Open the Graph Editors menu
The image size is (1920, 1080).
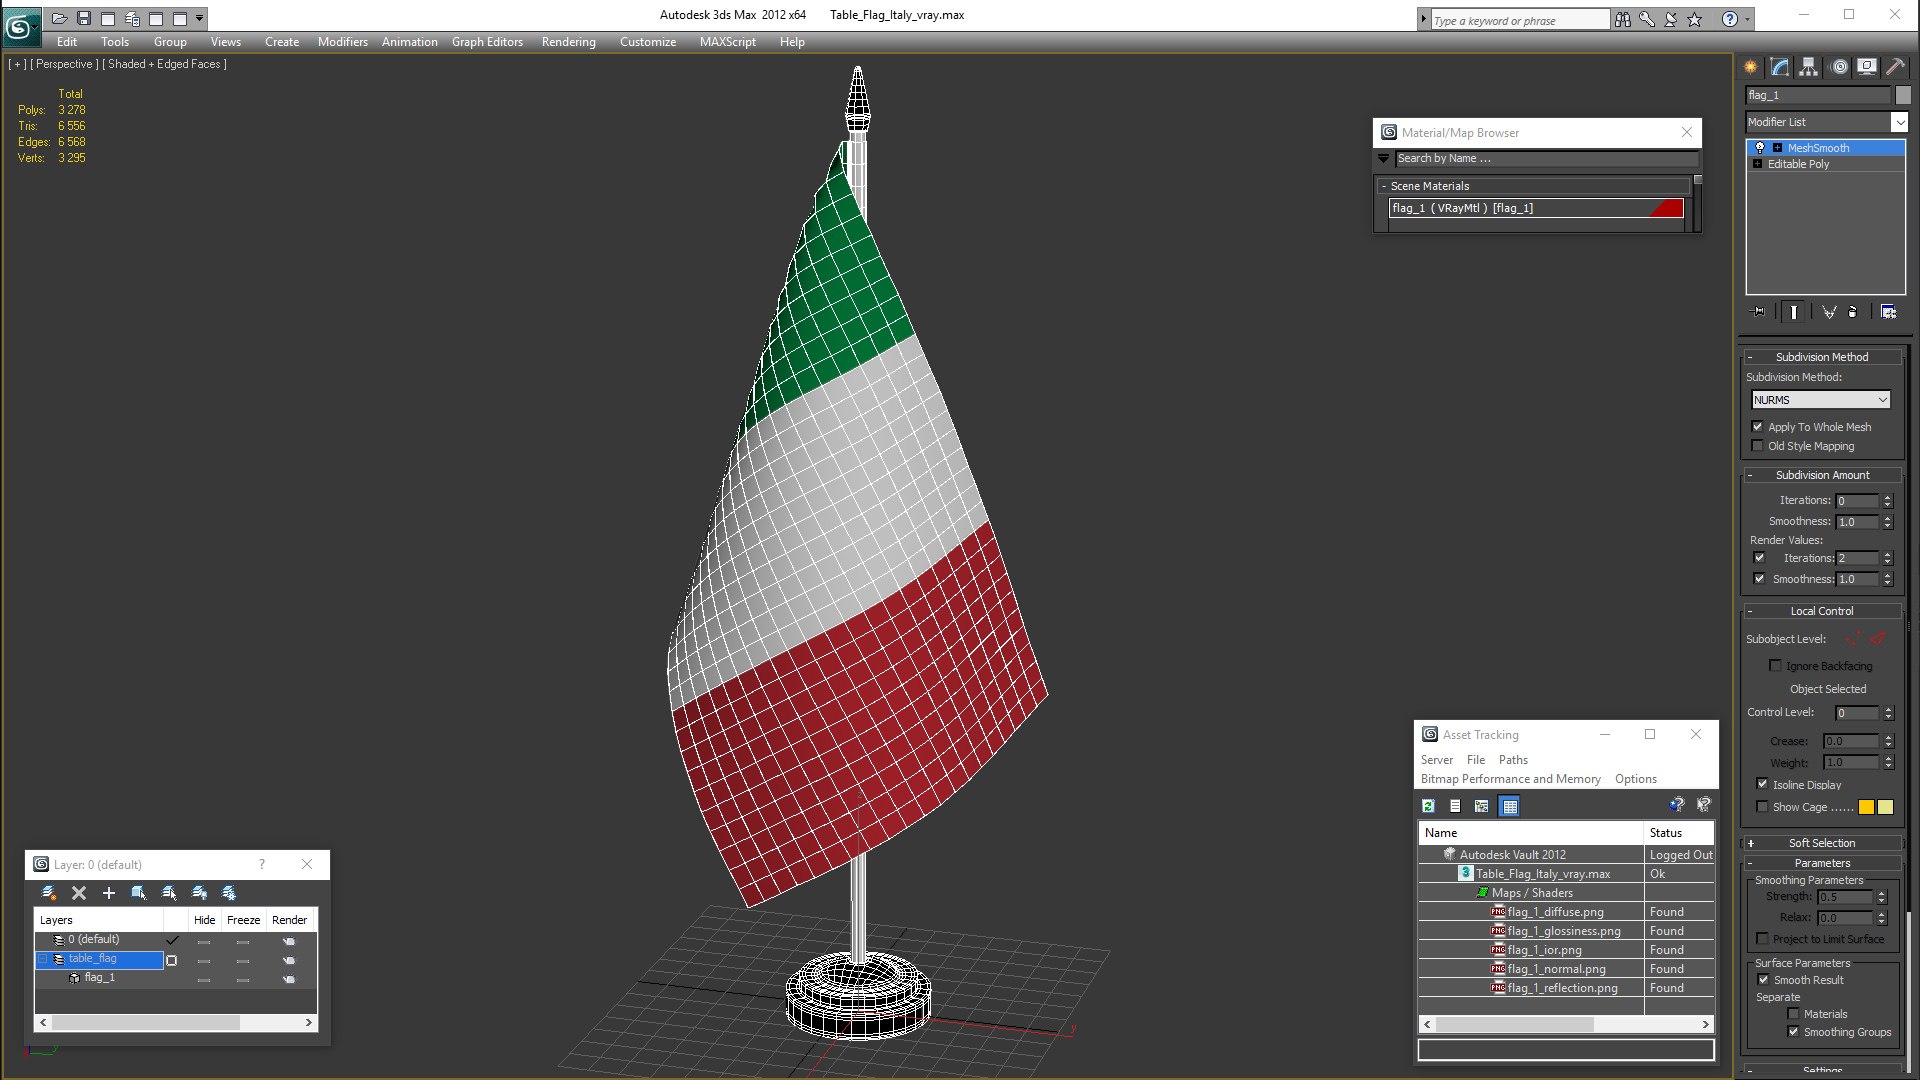(x=487, y=42)
